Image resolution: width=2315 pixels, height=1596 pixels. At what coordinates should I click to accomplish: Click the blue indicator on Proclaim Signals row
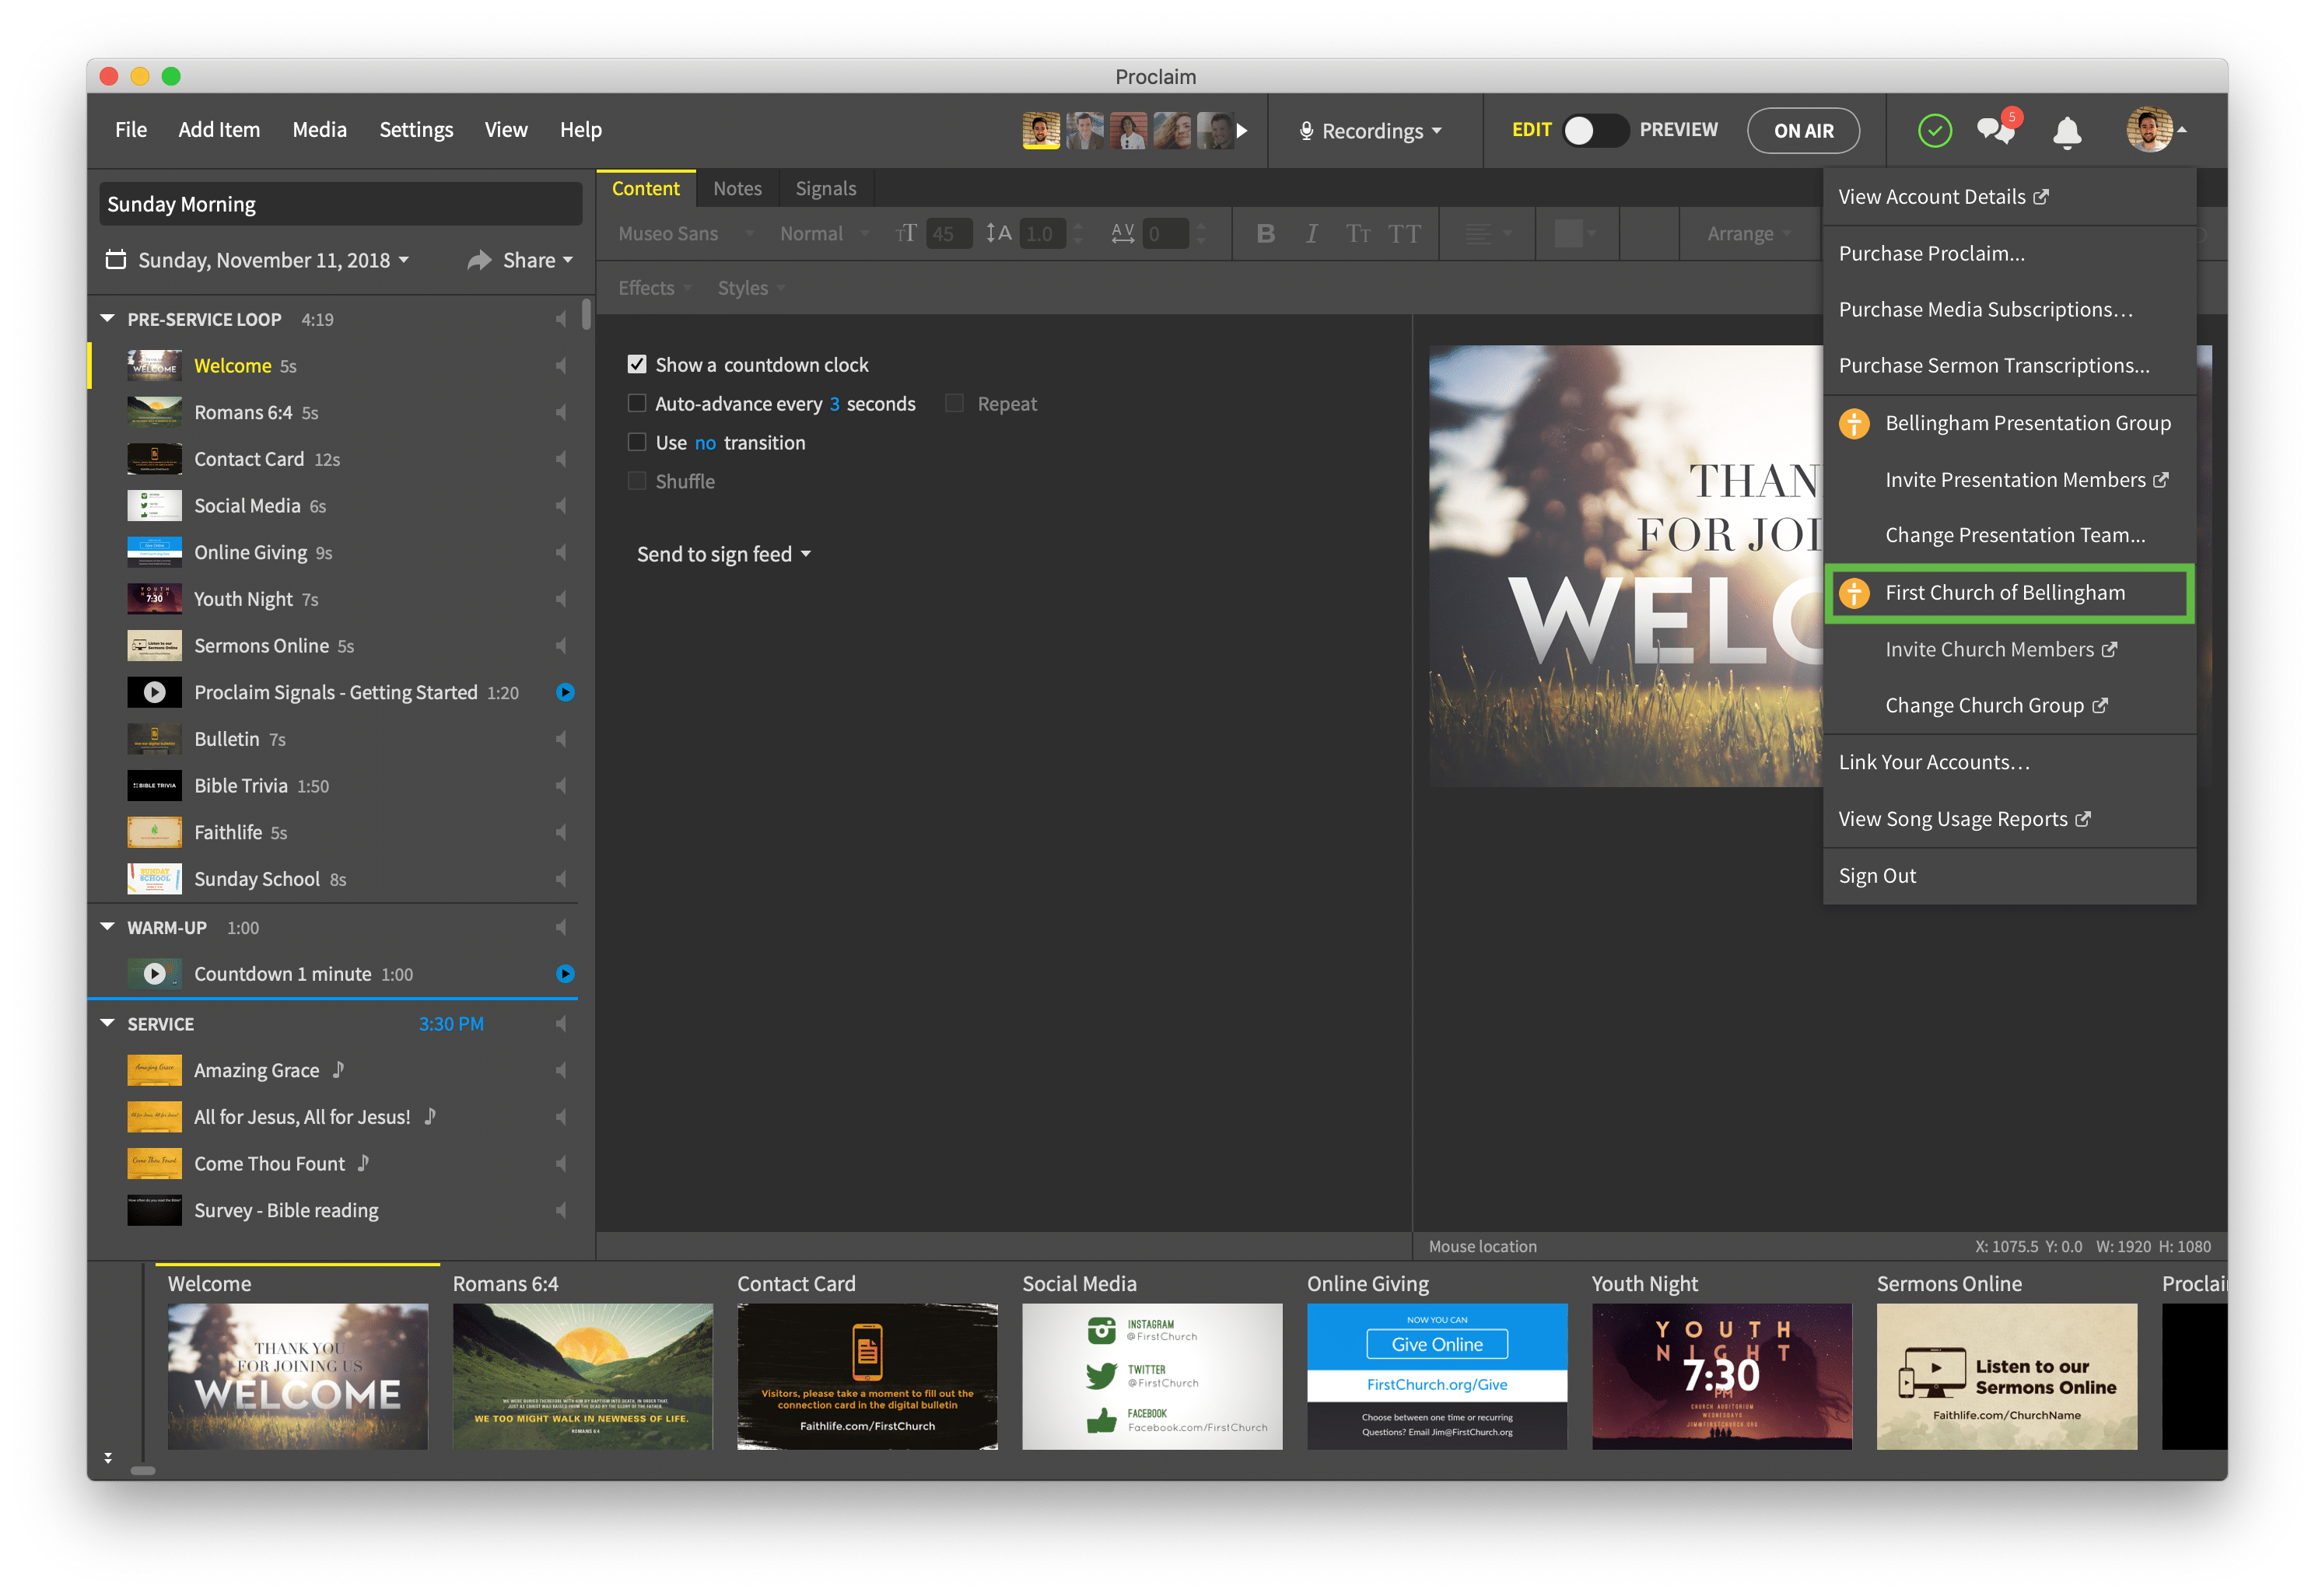[x=565, y=692]
